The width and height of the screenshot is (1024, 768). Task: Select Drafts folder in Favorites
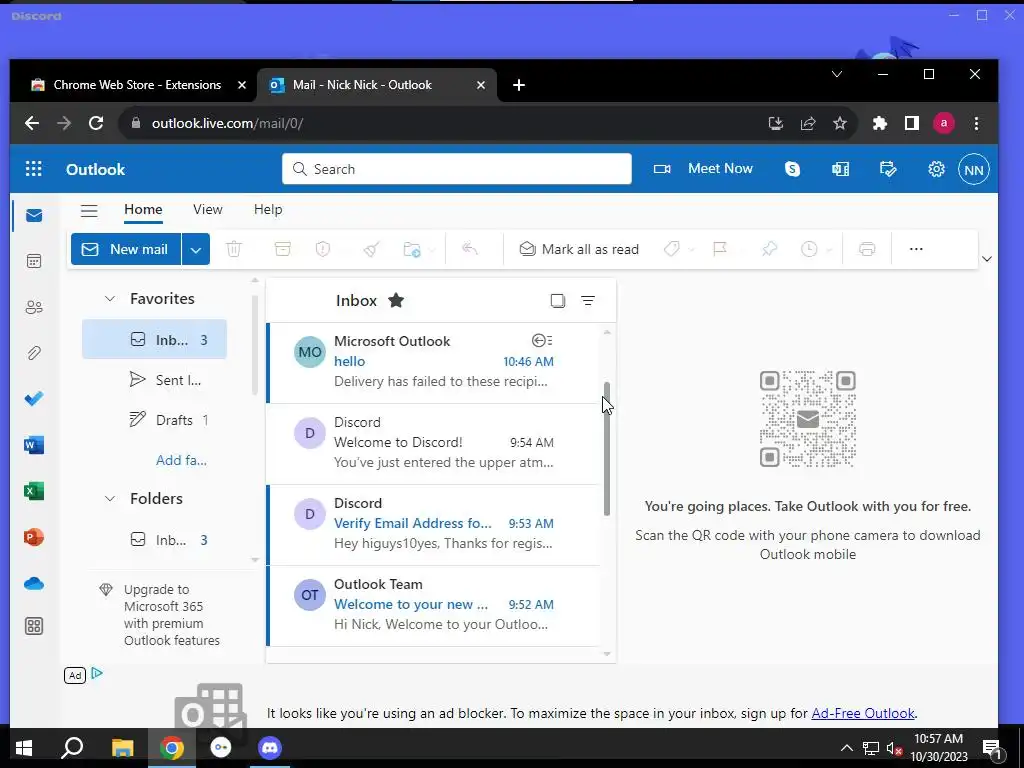coord(154,420)
